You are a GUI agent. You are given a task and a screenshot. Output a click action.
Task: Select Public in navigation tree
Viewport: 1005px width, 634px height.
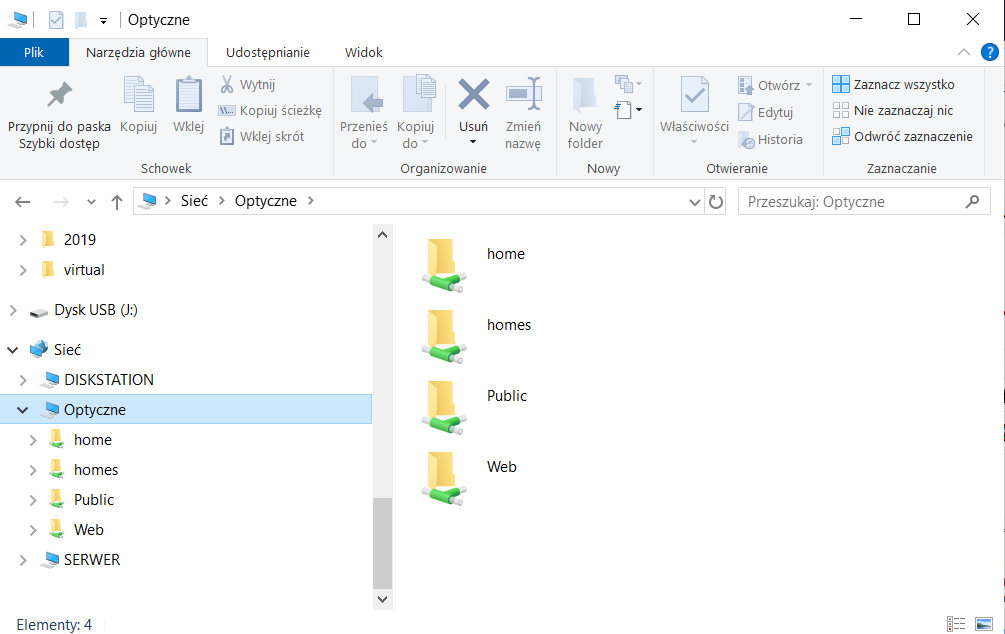pyautogui.click(x=94, y=500)
